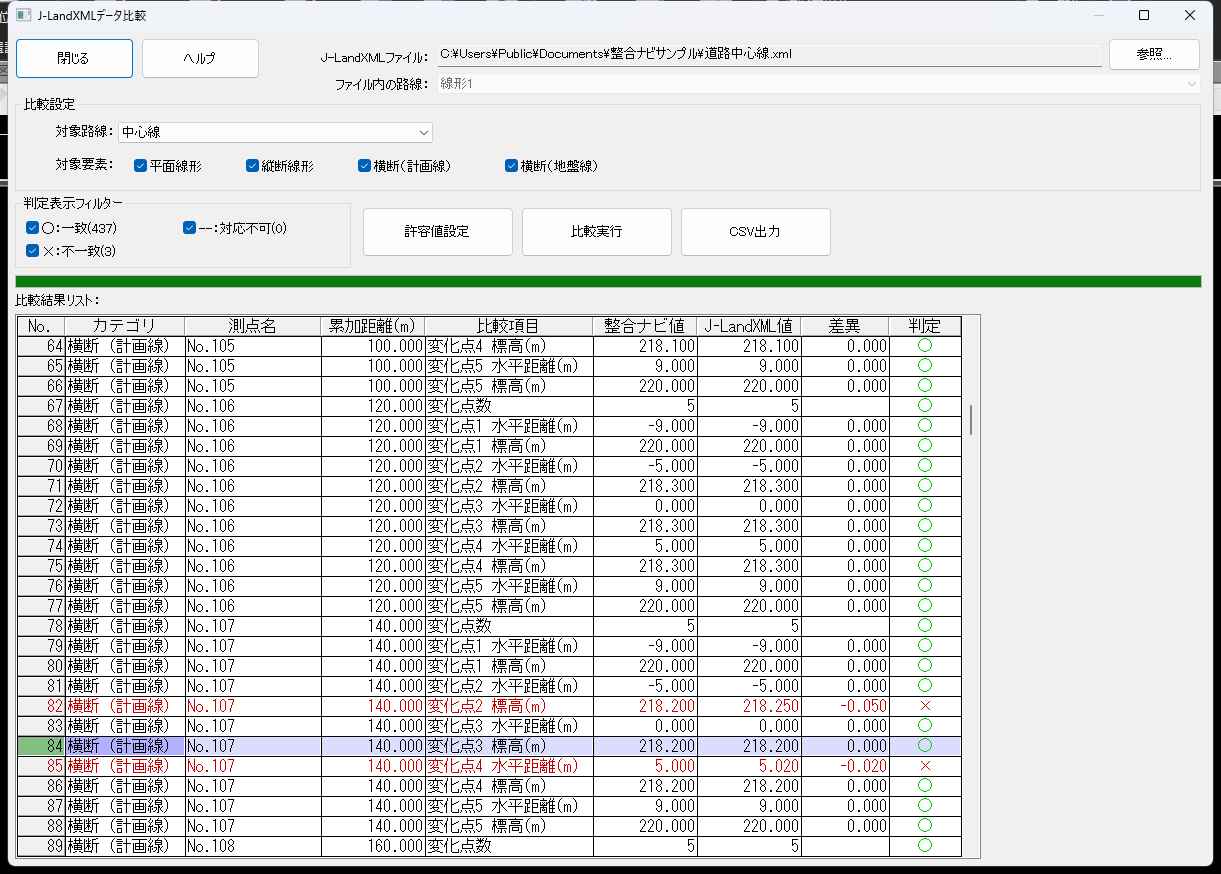The image size is (1221, 874).
Task: Click the green progress bar
Action: [x=608, y=282]
